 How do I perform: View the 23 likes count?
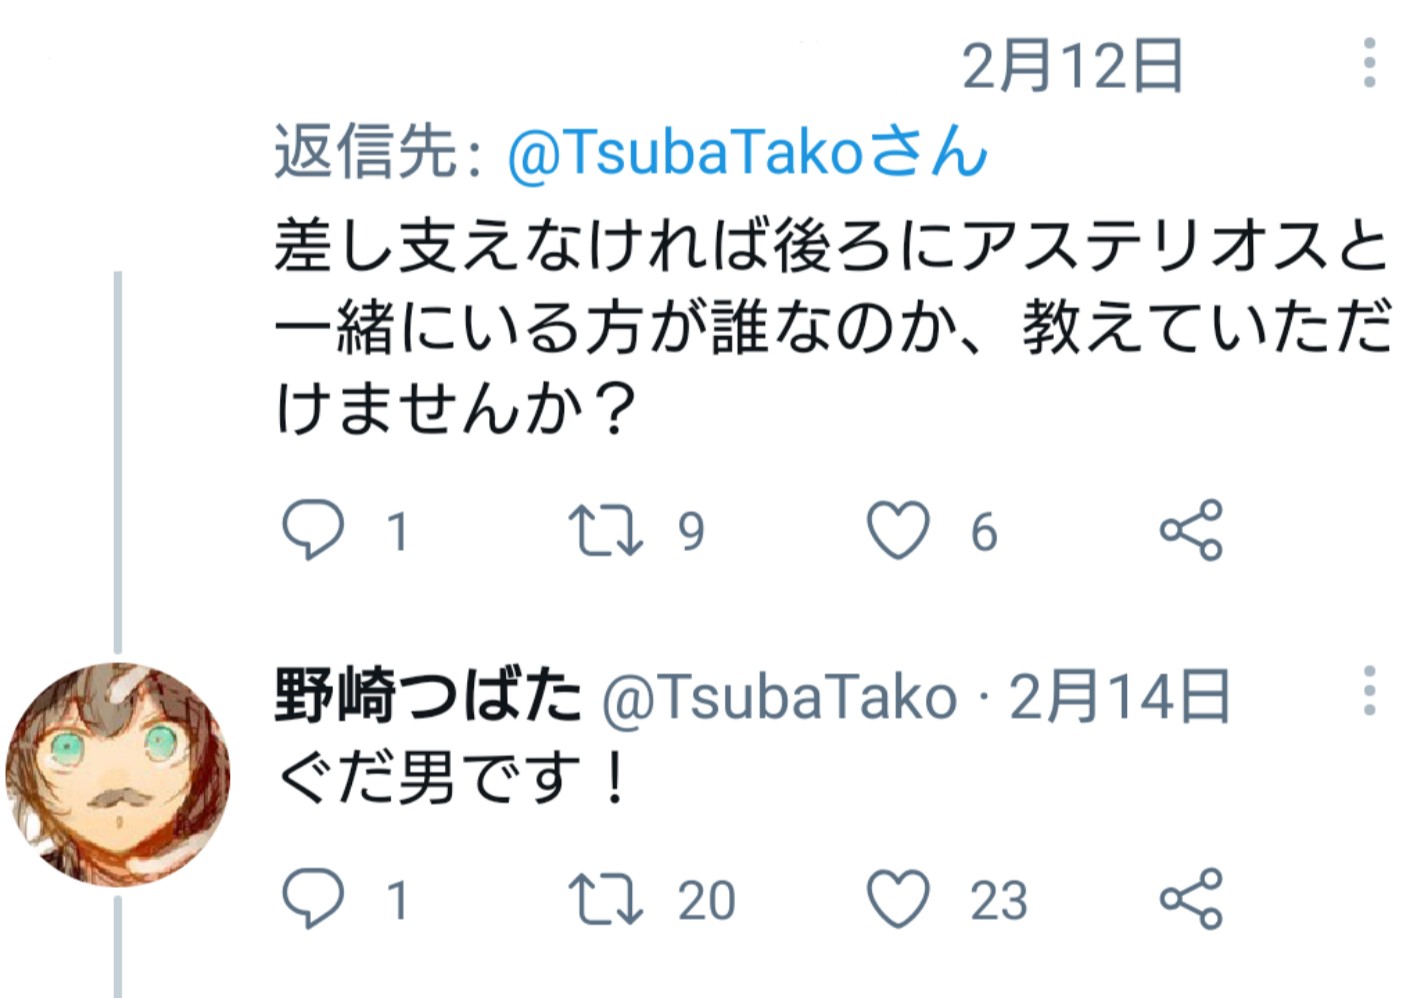(x=998, y=900)
